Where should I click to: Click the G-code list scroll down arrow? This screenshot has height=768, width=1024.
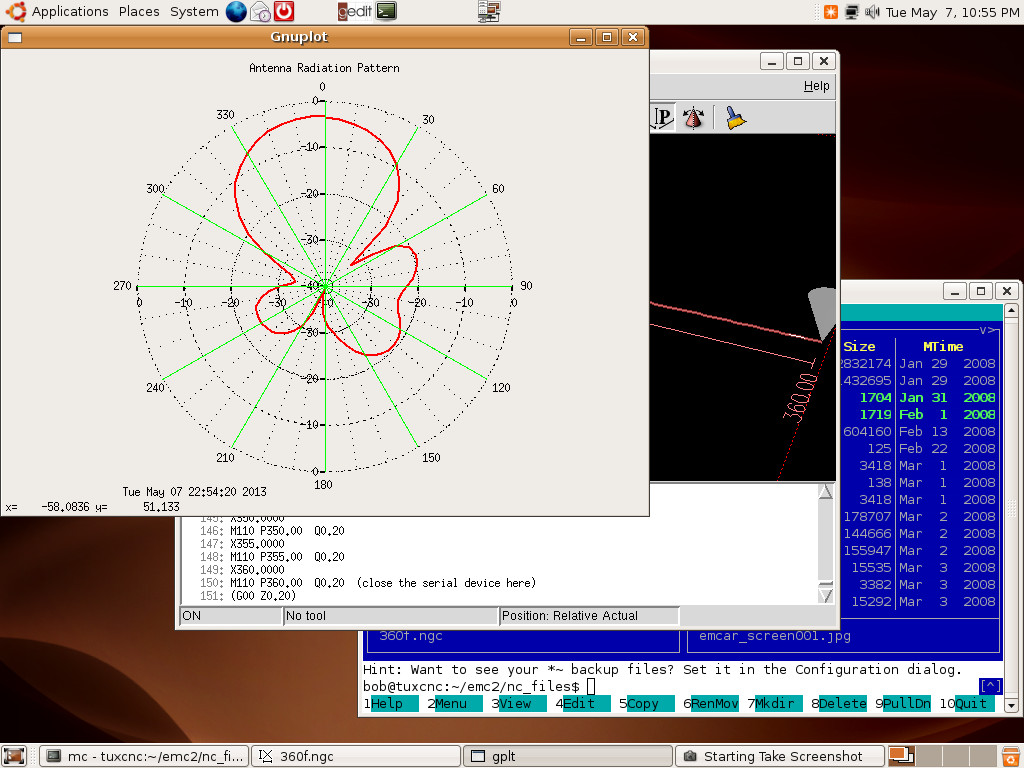(x=825, y=595)
